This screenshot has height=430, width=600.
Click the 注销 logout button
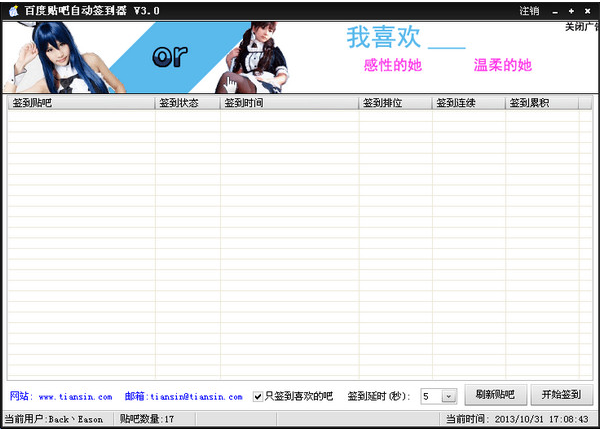[x=529, y=11]
